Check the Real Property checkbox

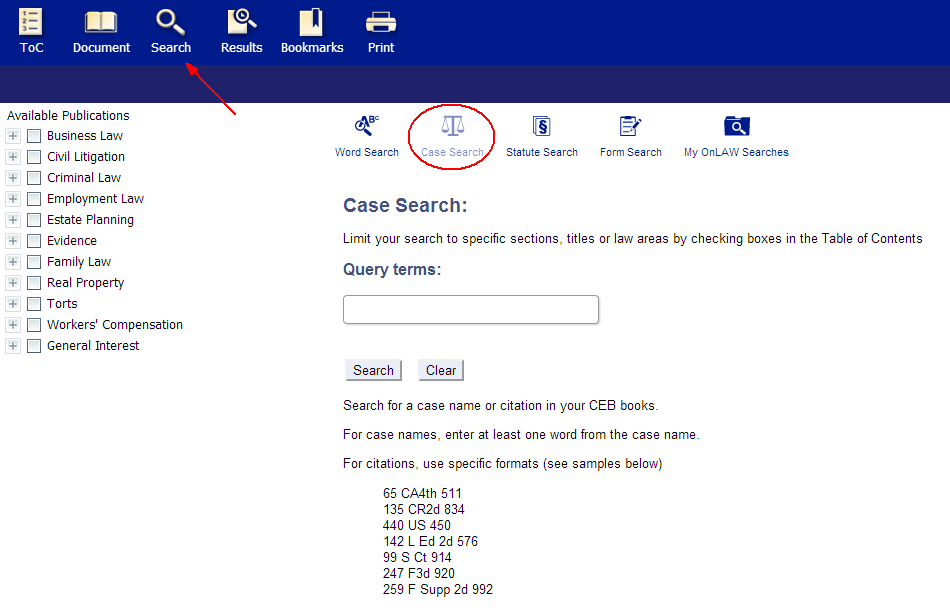(x=34, y=283)
